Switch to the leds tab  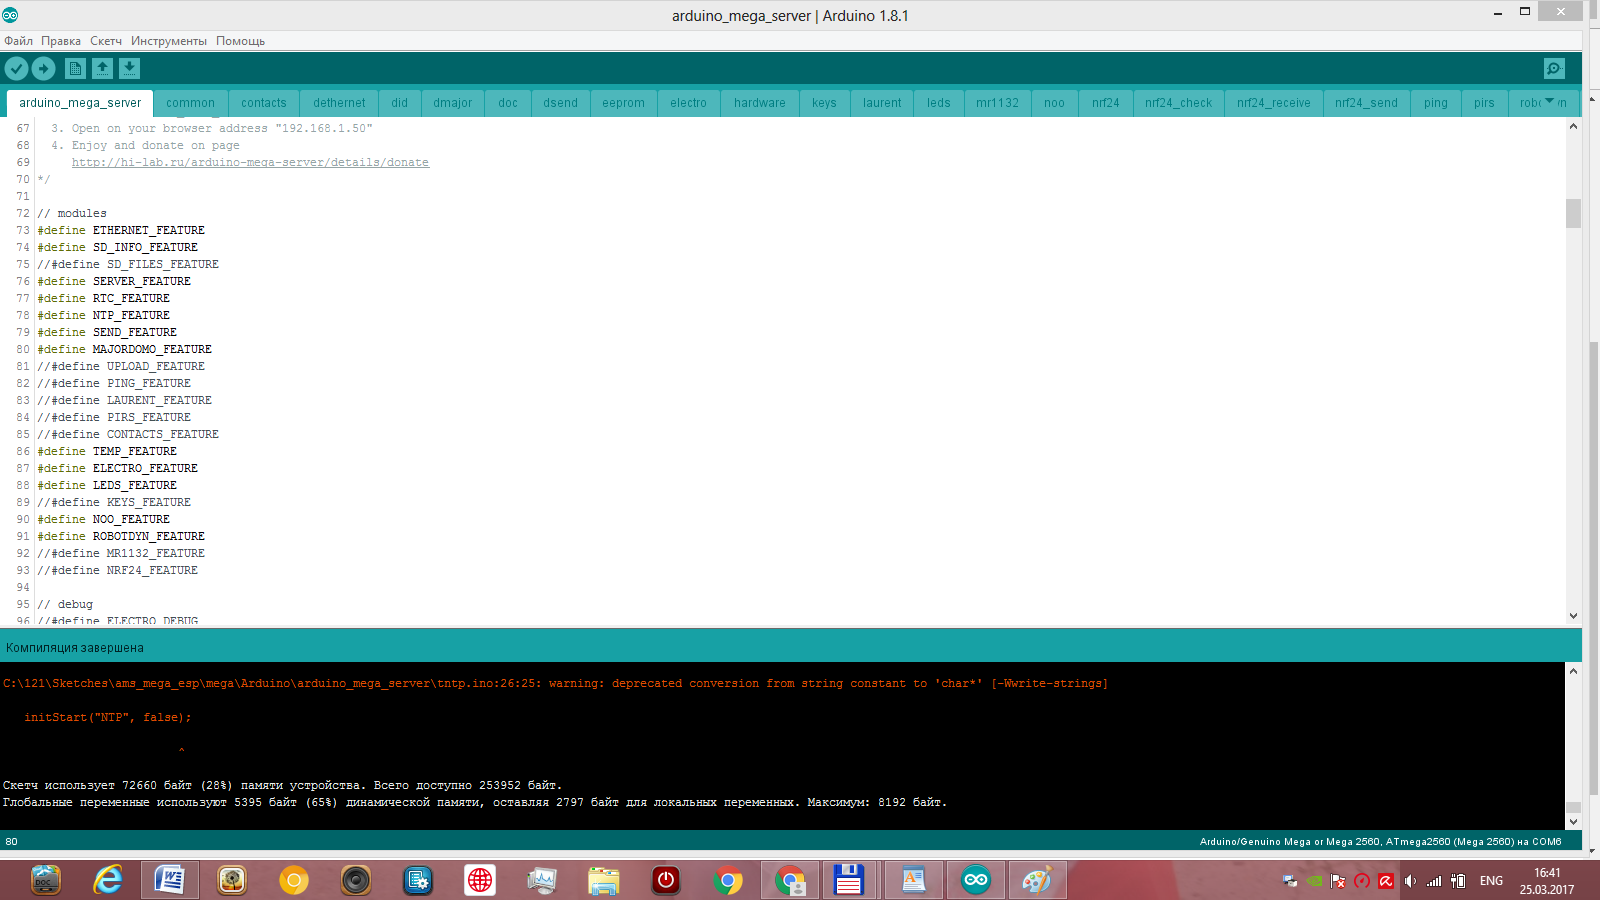click(939, 103)
